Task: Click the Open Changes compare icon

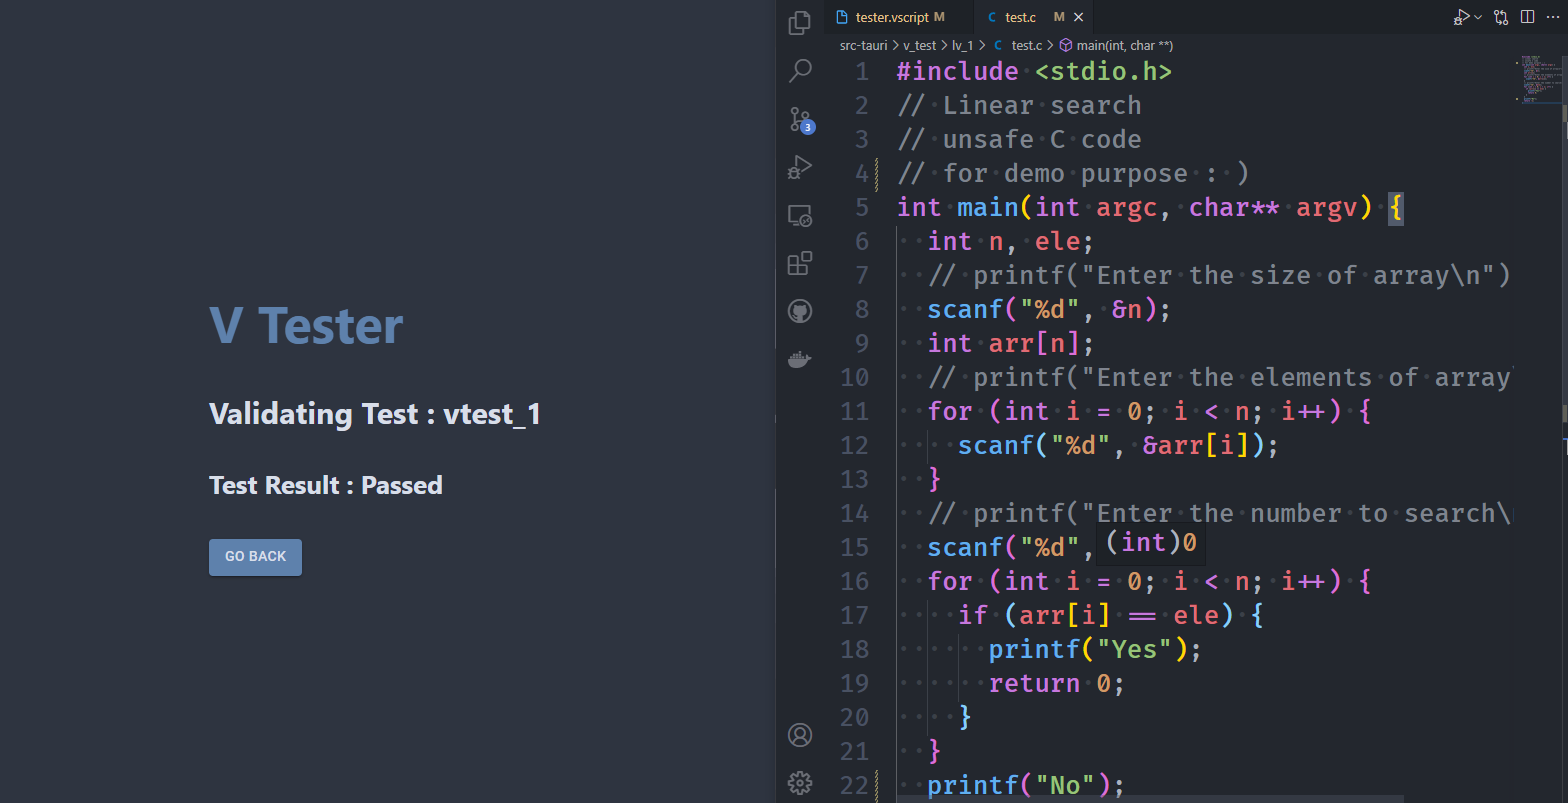Action: point(1501,17)
